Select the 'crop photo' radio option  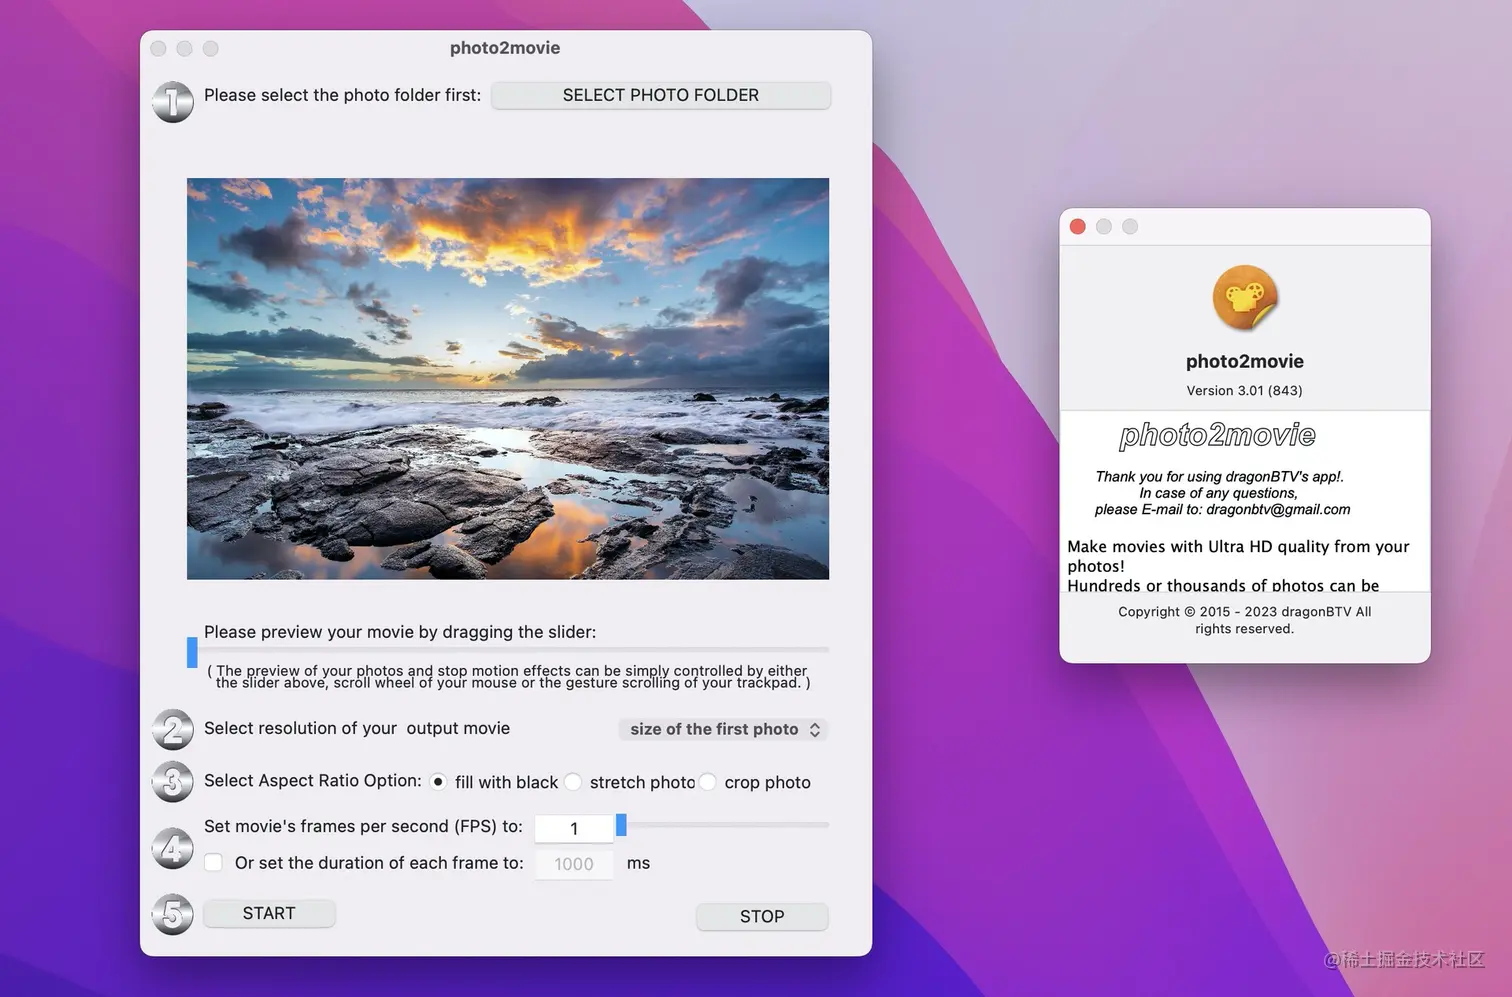click(707, 782)
